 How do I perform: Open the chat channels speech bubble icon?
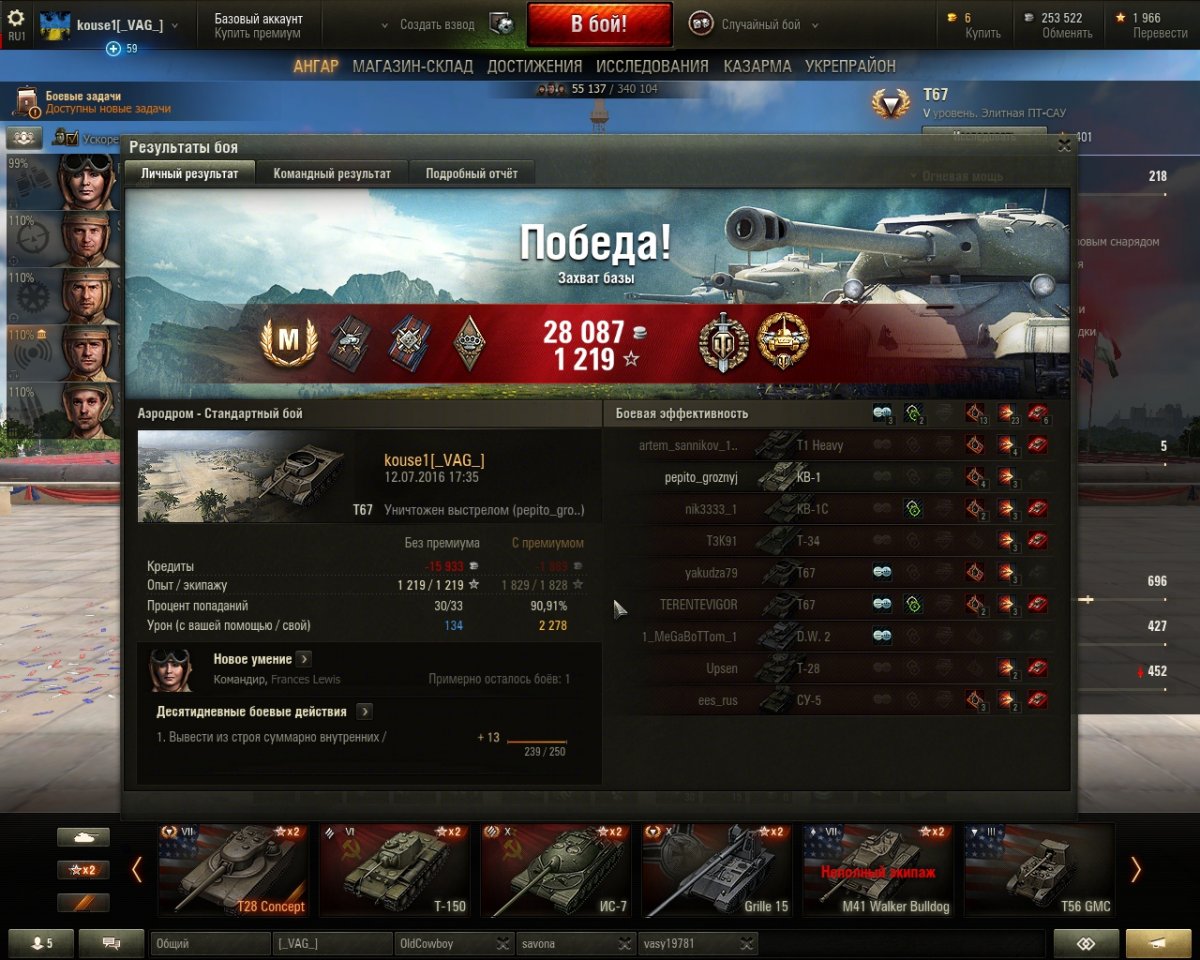(111, 943)
